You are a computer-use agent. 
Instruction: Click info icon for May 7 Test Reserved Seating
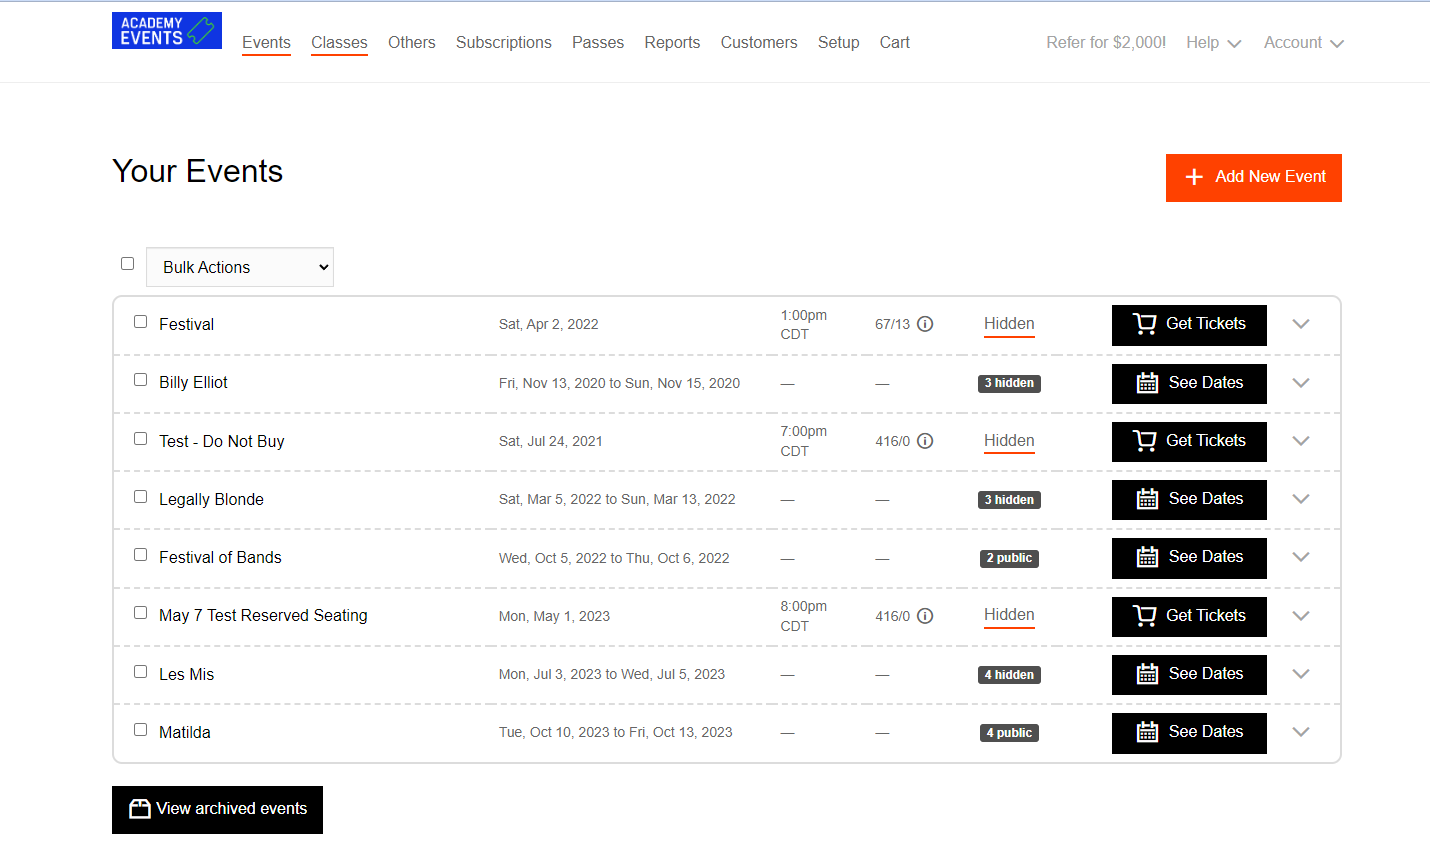[x=925, y=616]
